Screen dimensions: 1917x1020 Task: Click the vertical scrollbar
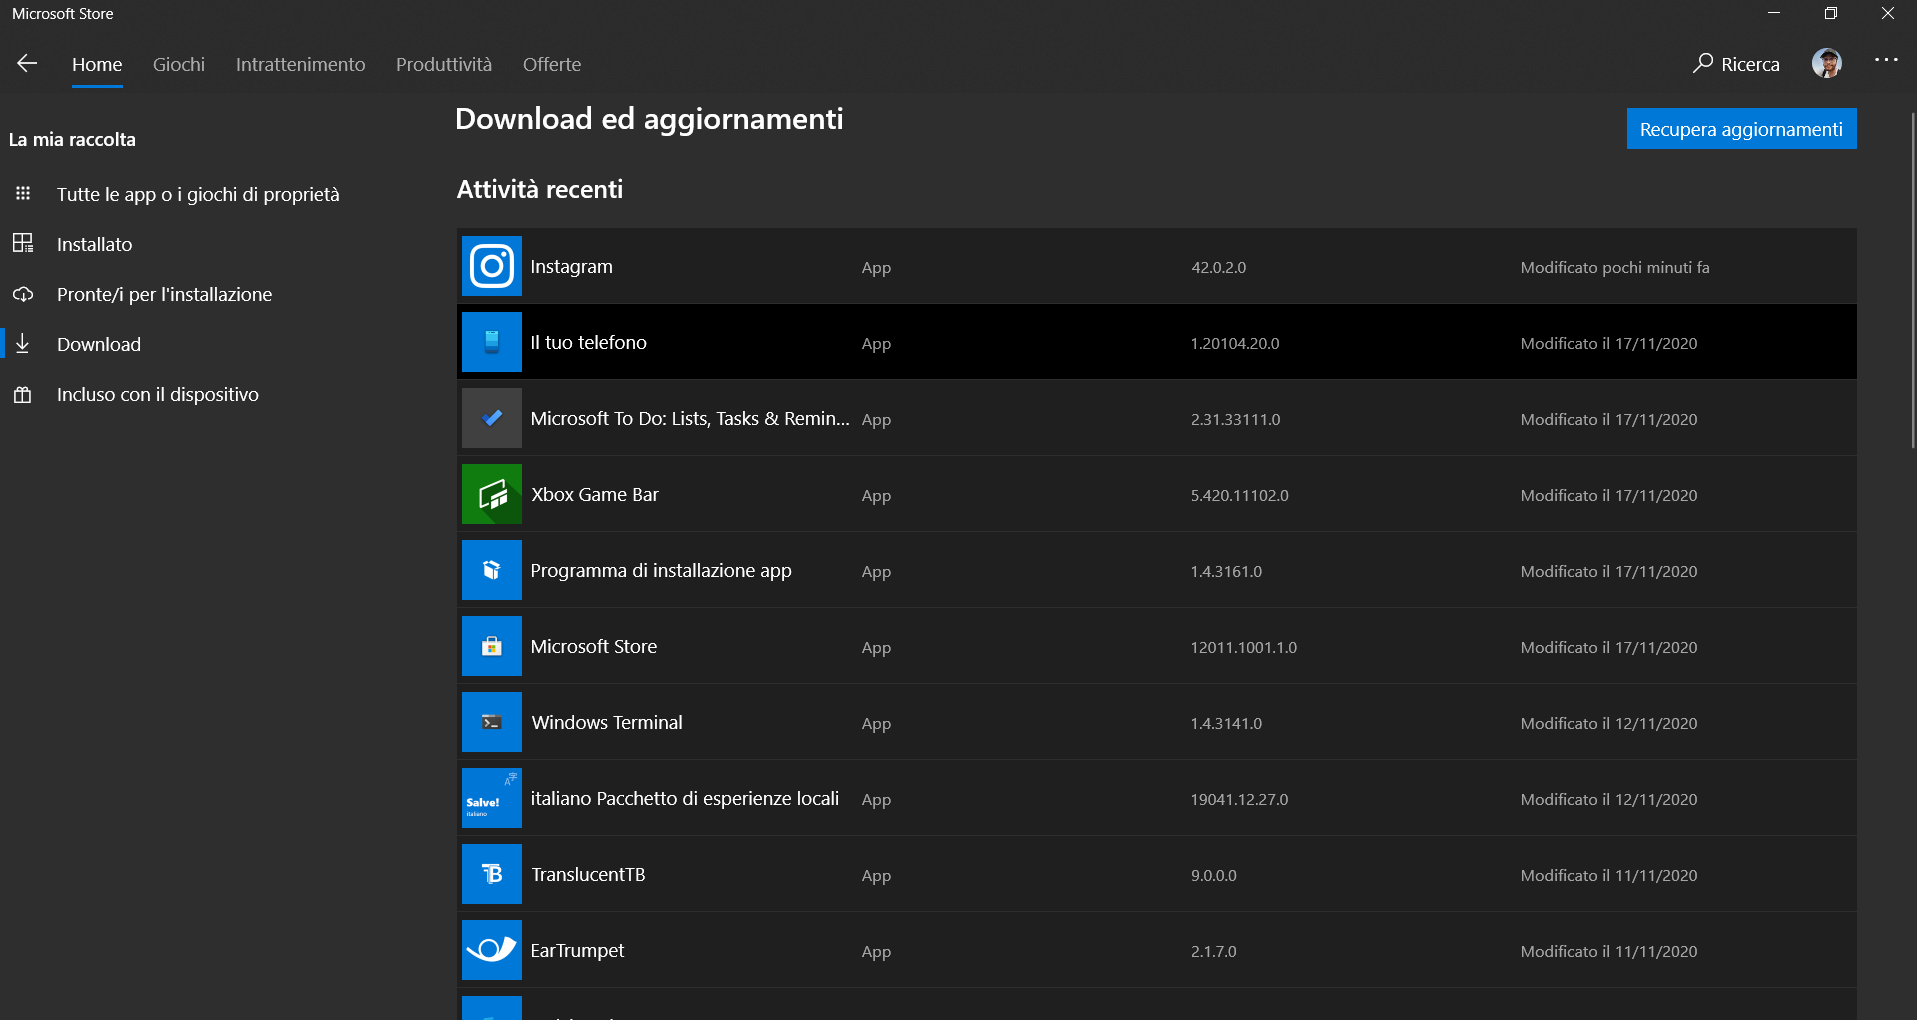point(1913,280)
